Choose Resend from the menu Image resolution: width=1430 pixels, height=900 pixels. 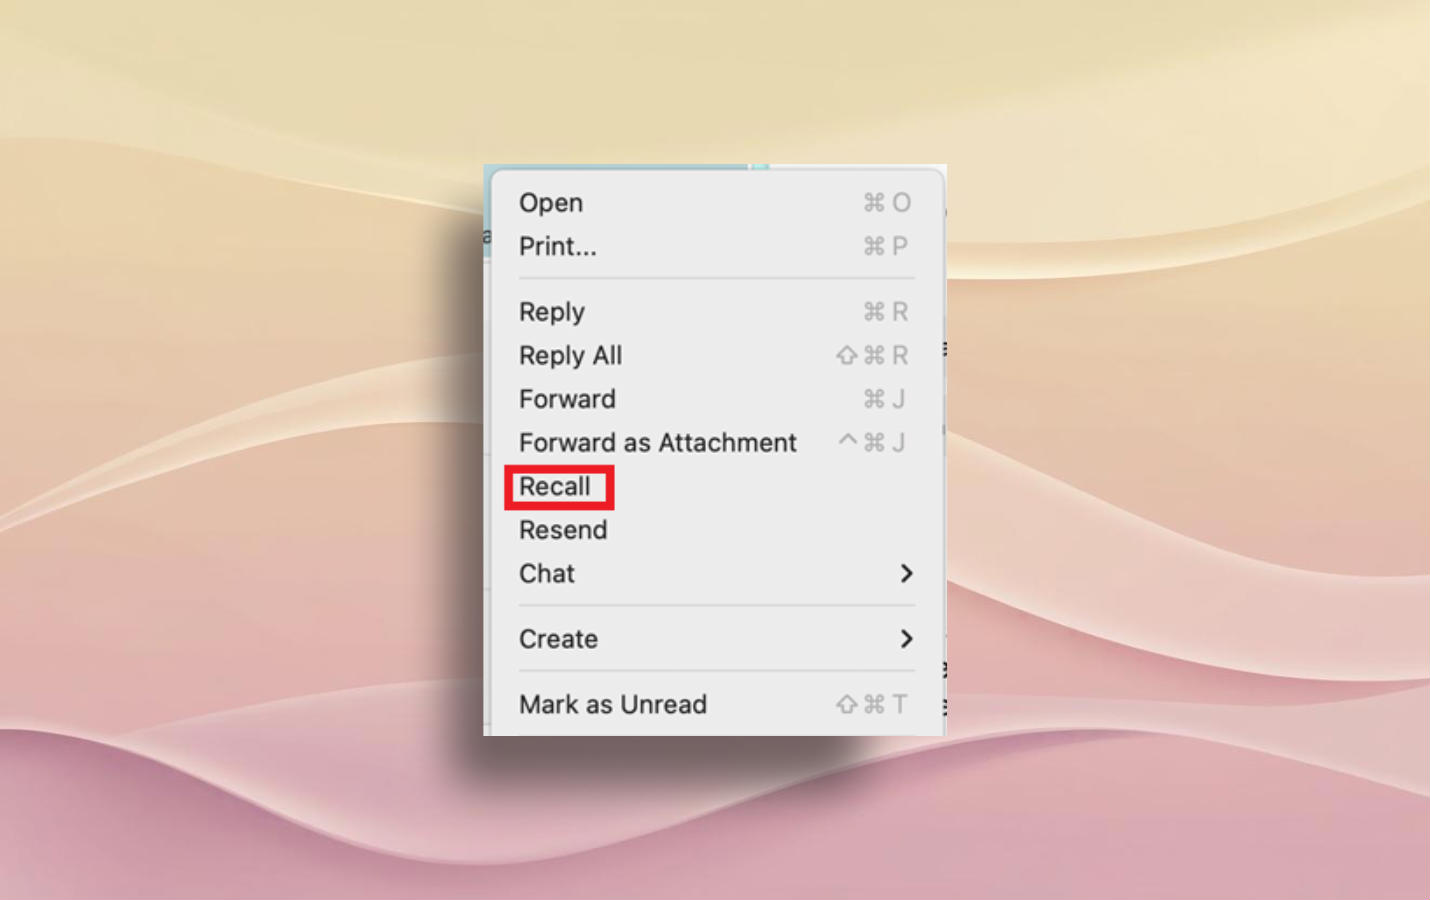click(716, 530)
